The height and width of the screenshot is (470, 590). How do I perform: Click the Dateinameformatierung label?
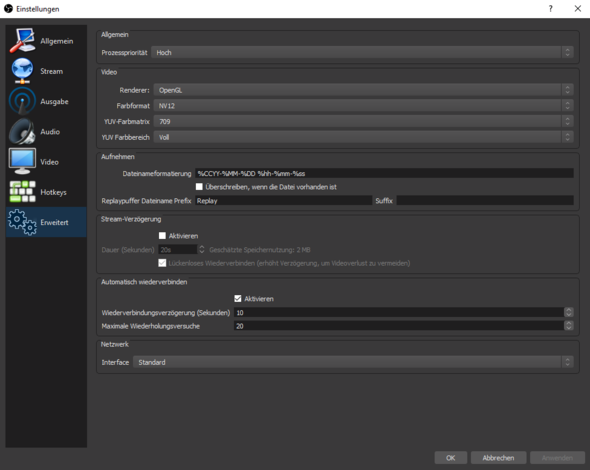tap(157, 173)
